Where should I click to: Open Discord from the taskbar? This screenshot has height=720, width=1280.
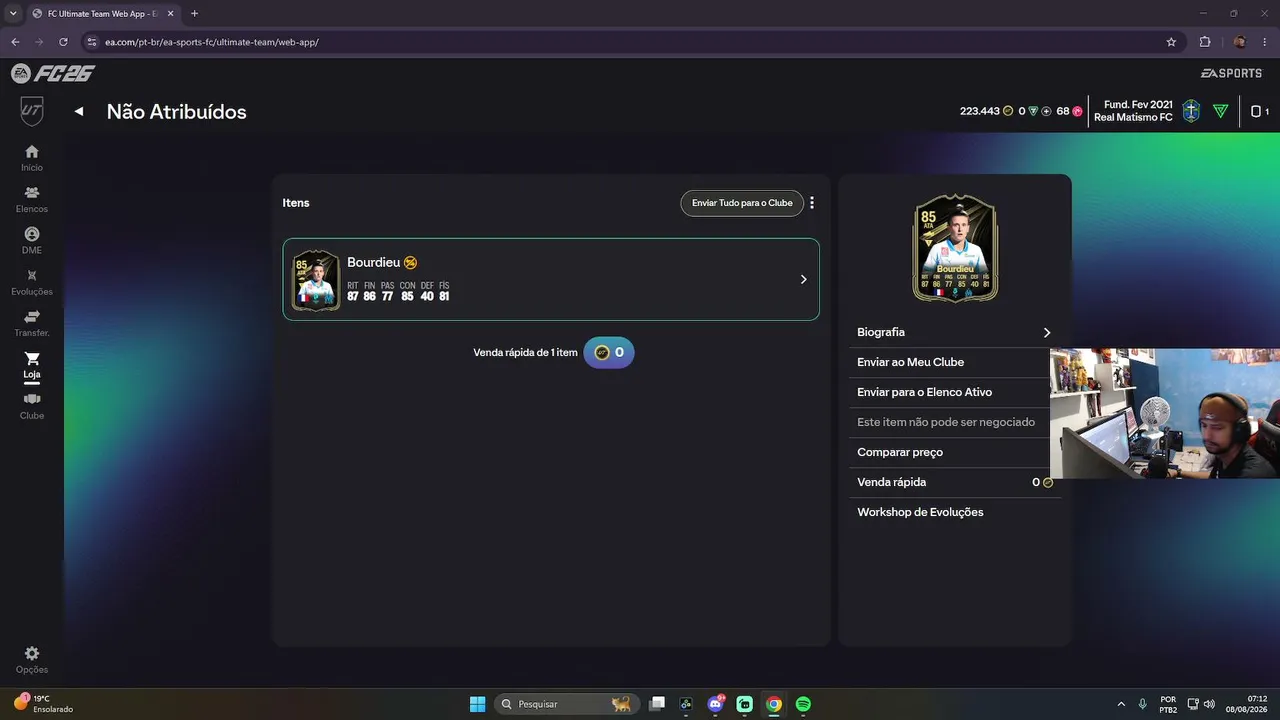pyautogui.click(x=715, y=704)
